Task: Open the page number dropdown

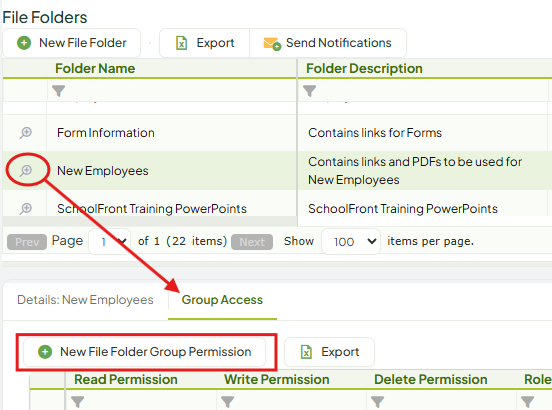Action: [110, 241]
